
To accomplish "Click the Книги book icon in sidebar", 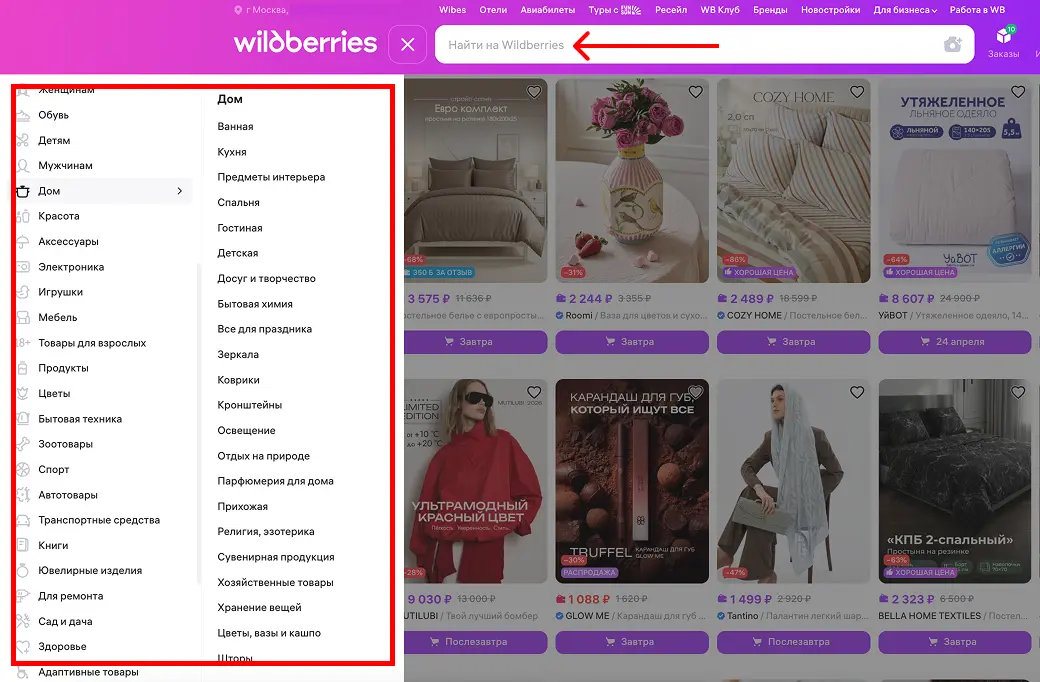I will (x=23, y=545).
